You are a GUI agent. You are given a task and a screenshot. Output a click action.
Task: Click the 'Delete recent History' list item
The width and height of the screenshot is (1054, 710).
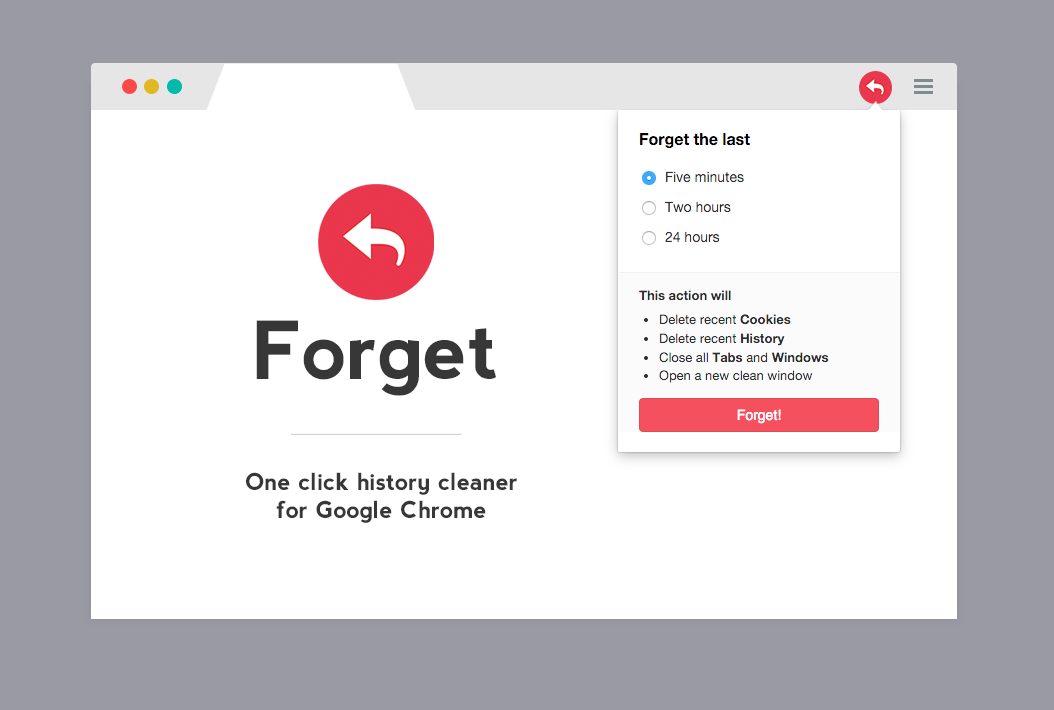[x=721, y=338]
